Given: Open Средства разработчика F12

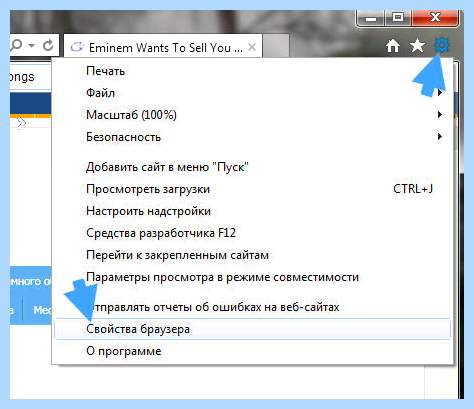Looking at the screenshot, I should [253, 233].
